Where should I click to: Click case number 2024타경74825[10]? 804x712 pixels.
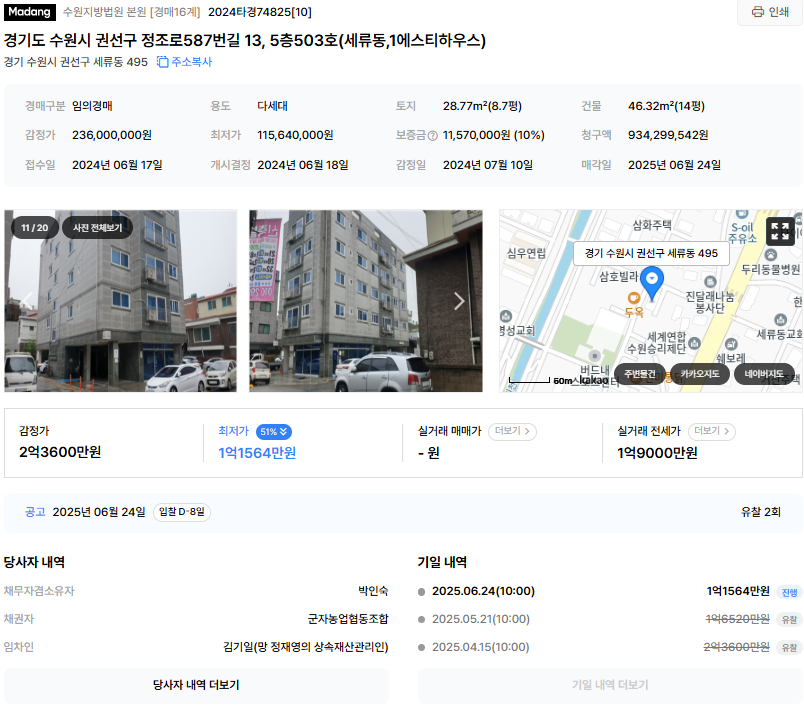[260, 12]
